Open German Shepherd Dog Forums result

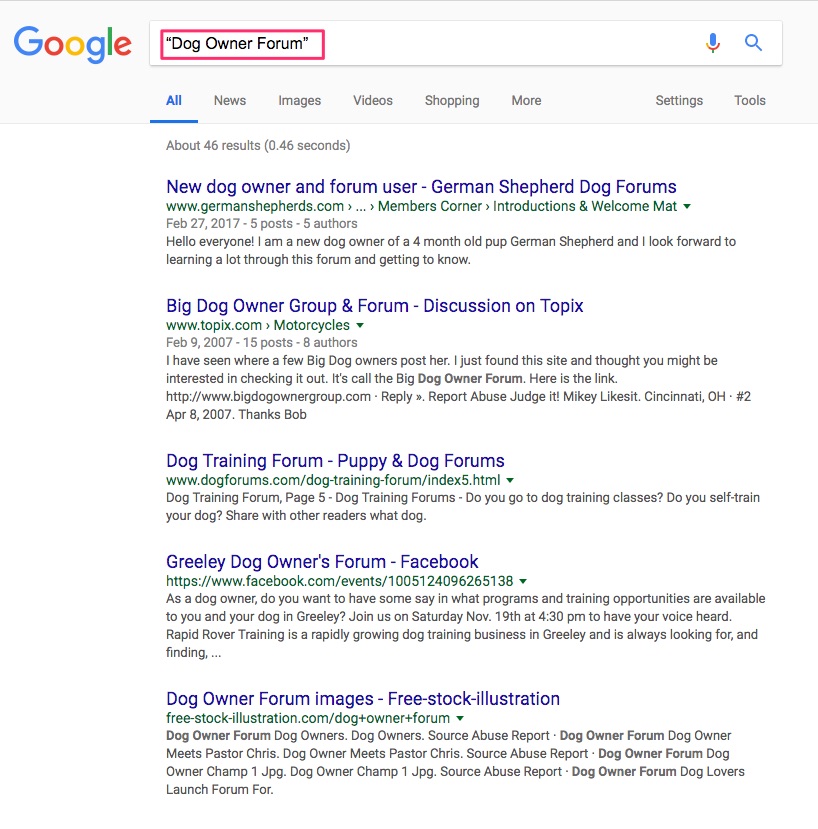421,187
